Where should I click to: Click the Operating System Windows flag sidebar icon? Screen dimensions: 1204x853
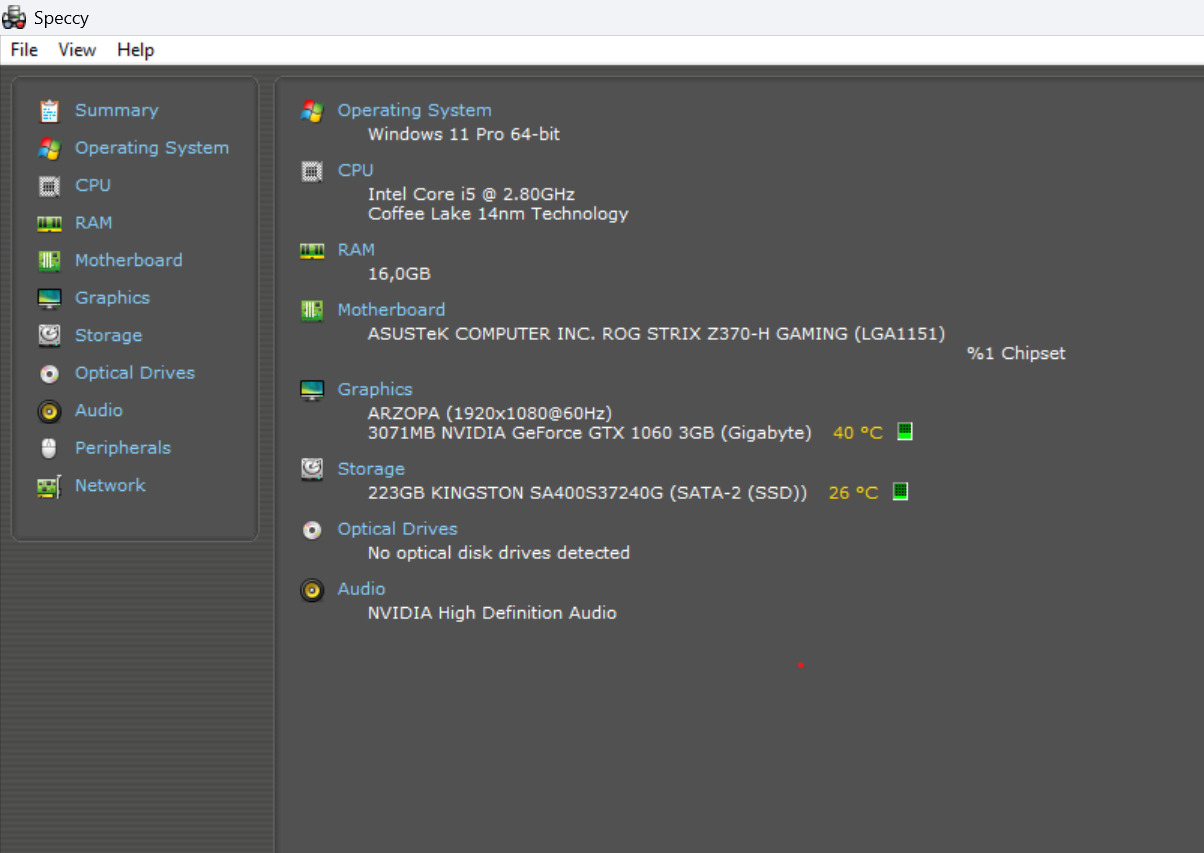click(49, 148)
